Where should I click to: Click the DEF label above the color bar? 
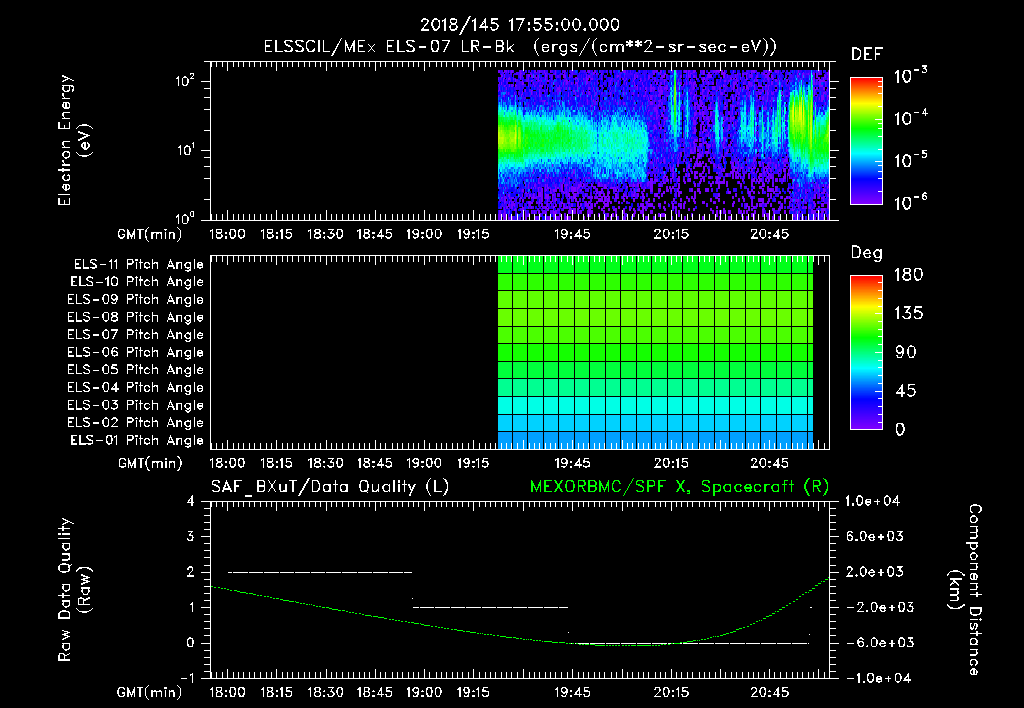coord(867,54)
